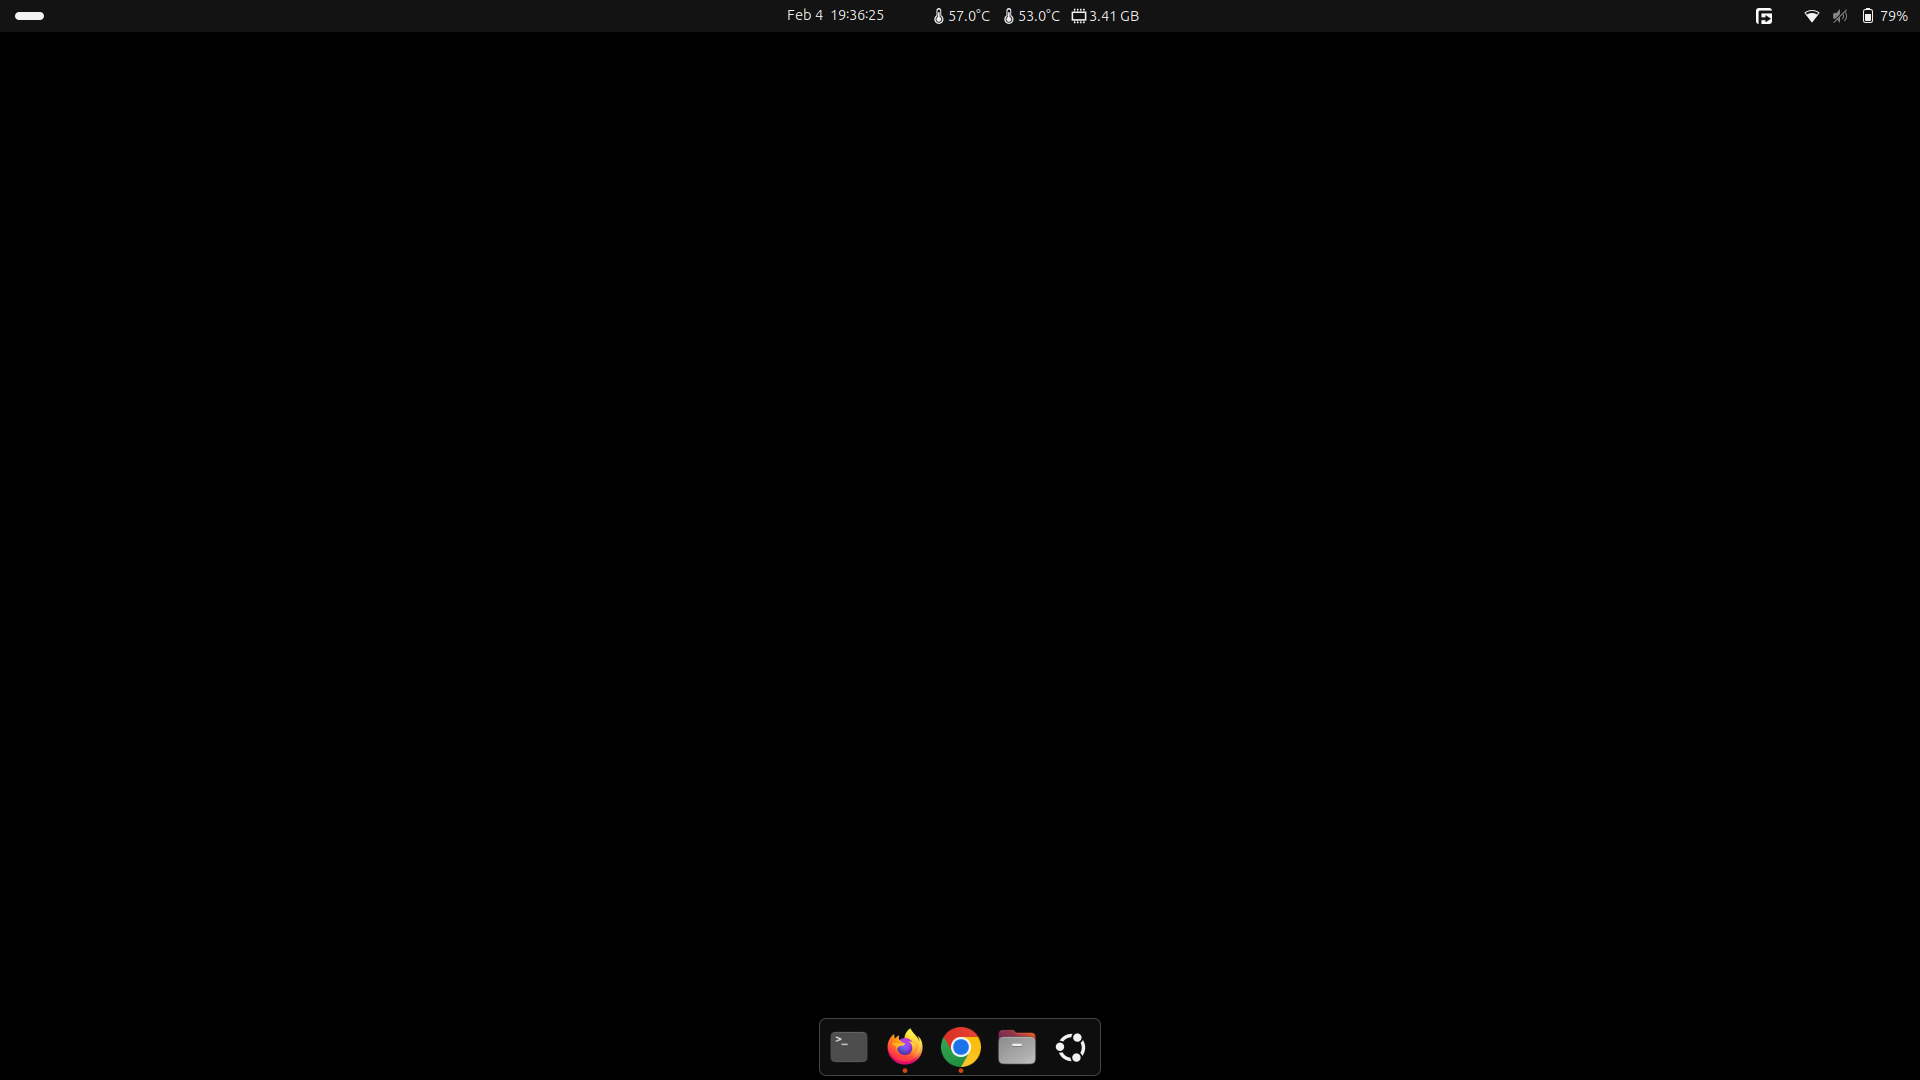Open the 57.0°C temperature sensor readout
The height and width of the screenshot is (1080, 1920).
click(x=969, y=16)
